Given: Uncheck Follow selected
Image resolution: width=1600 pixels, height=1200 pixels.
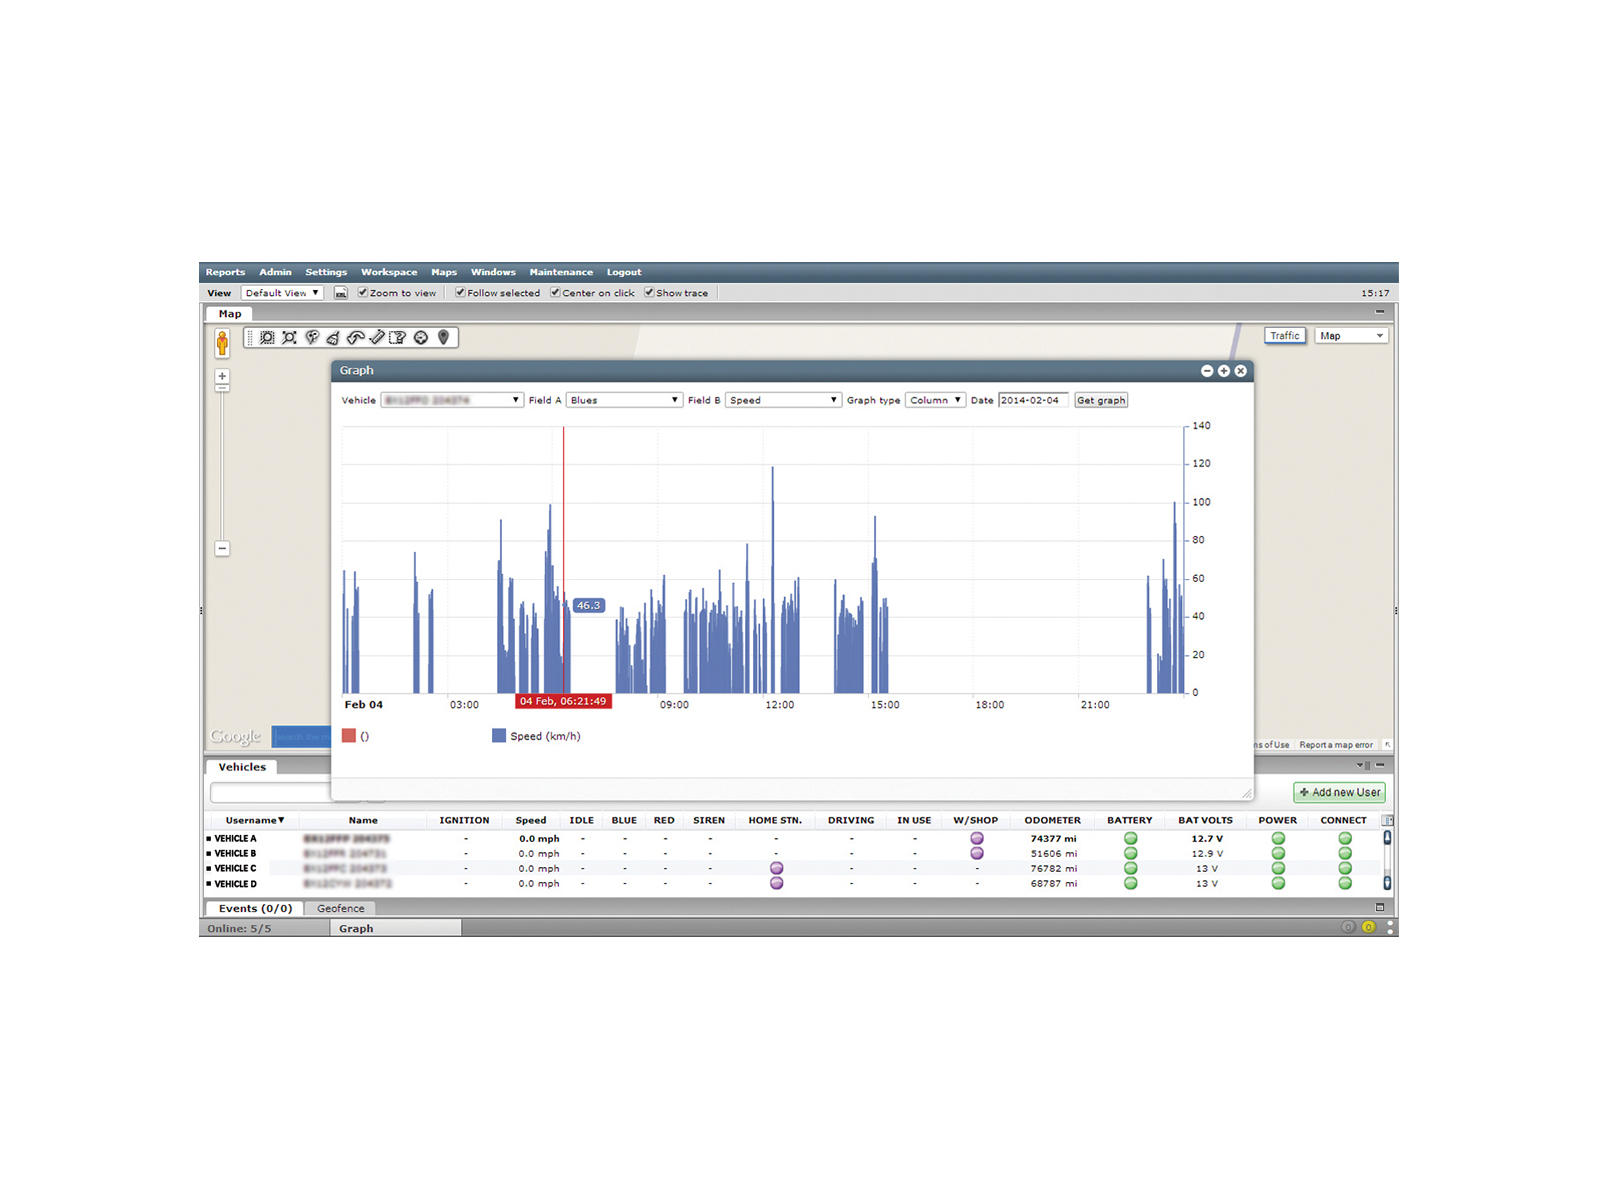Looking at the screenshot, I should pos(461,292).
